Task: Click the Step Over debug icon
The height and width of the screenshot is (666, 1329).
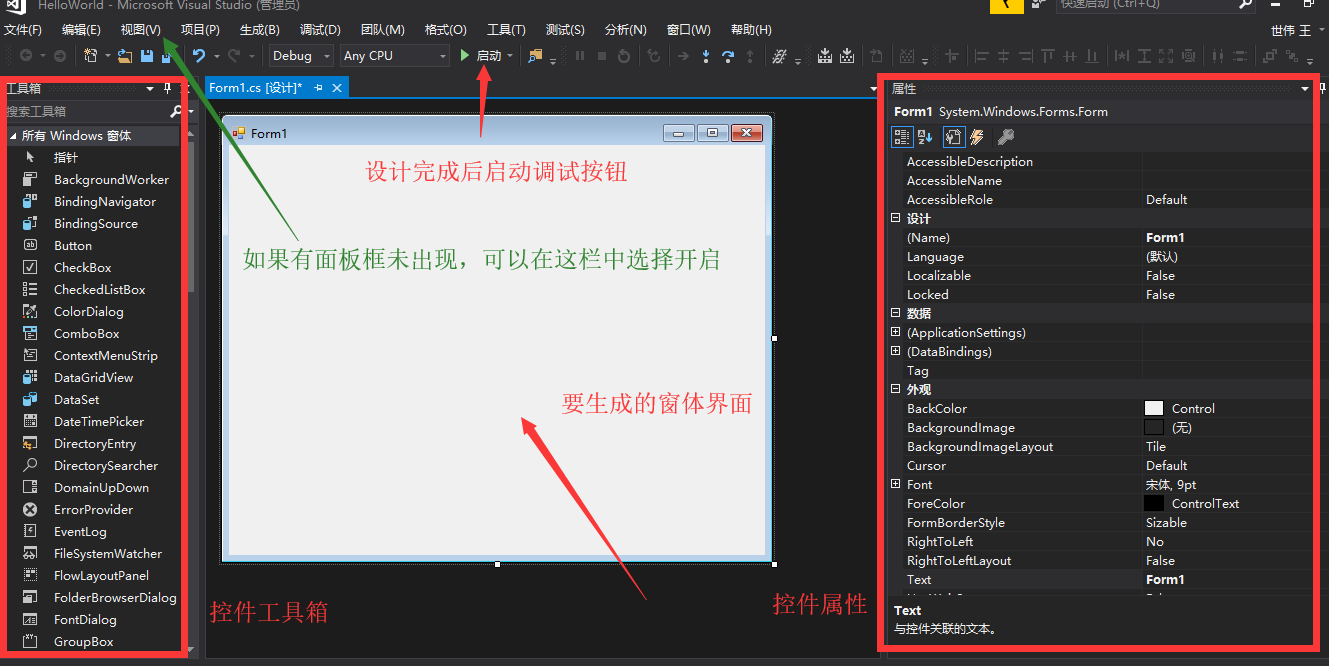Action: [728, 56]
